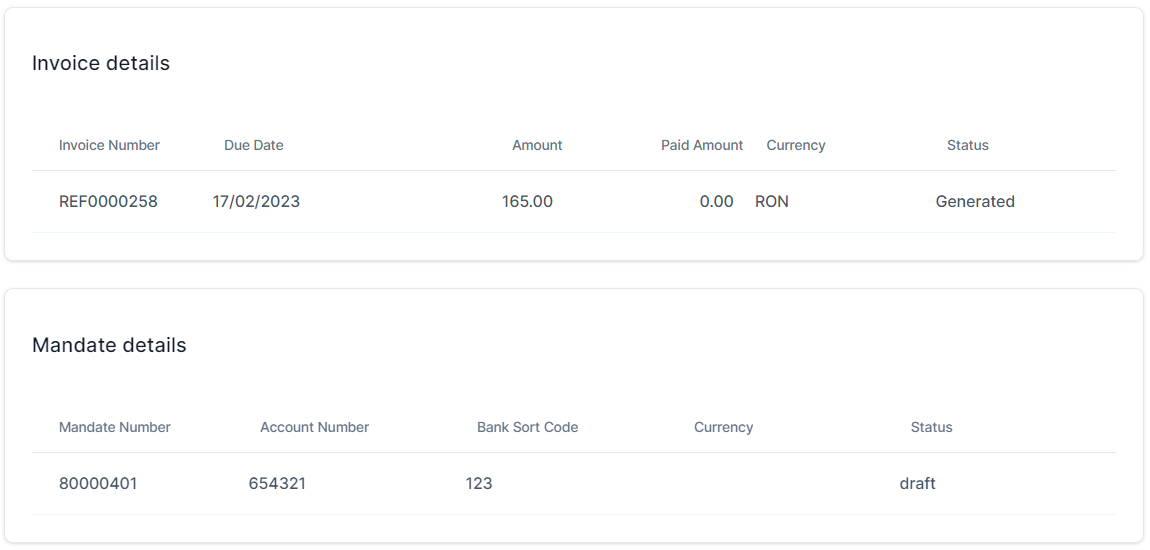Select the bank sort code 123
Viewport: 1150px width, 550px height.
click(x=479, y=483)
